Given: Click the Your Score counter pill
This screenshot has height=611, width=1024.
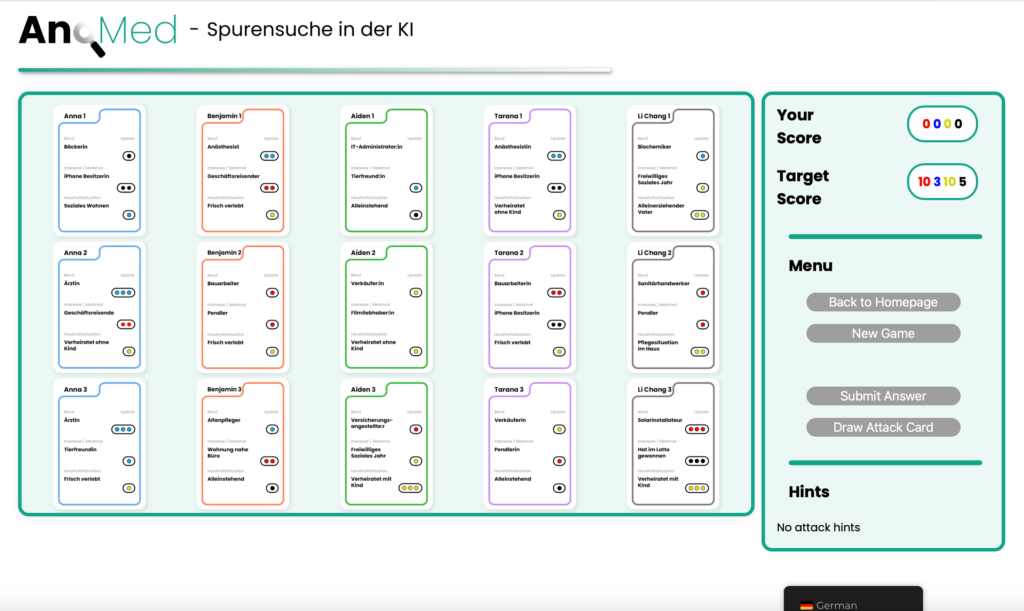Looking at the screenshot, I should tap(941, 124).
